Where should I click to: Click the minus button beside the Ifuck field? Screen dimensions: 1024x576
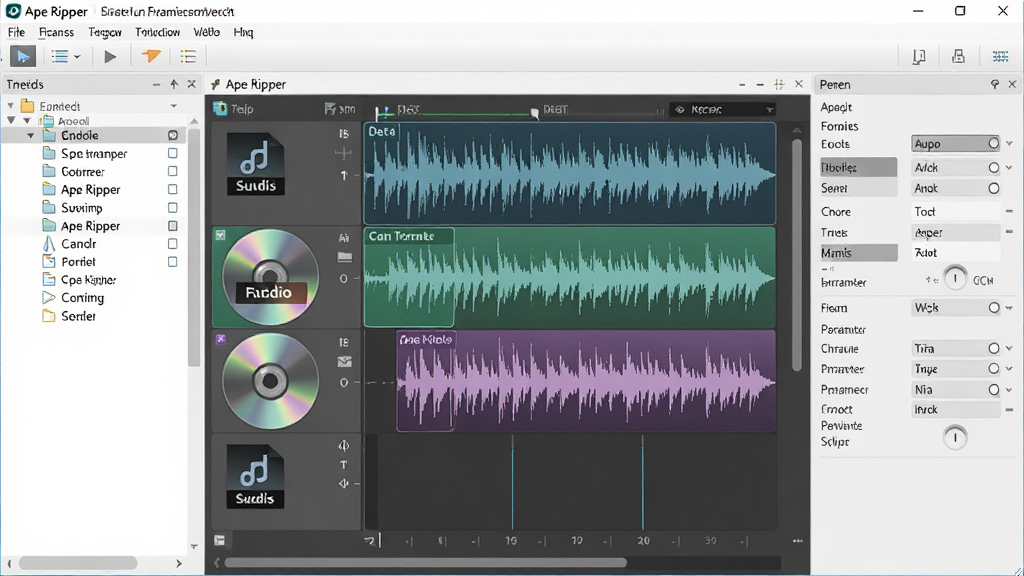pos(1010,409)
